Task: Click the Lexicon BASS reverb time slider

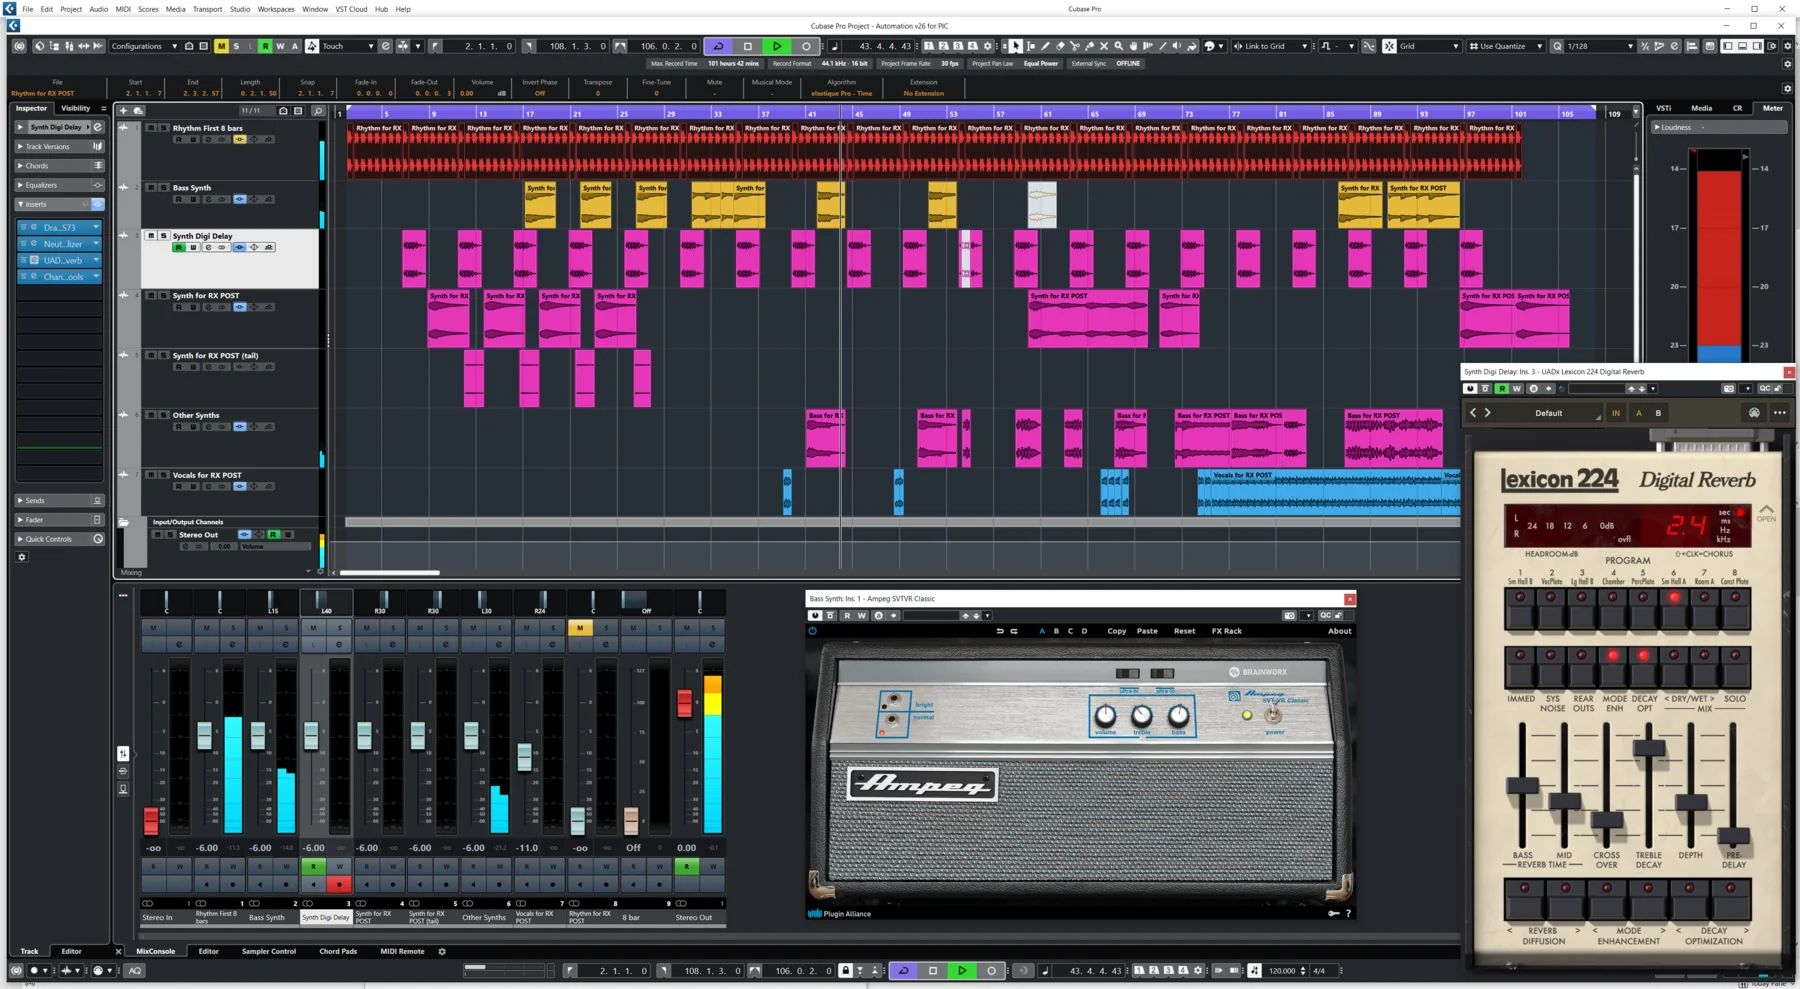Action: [1523, 786]
